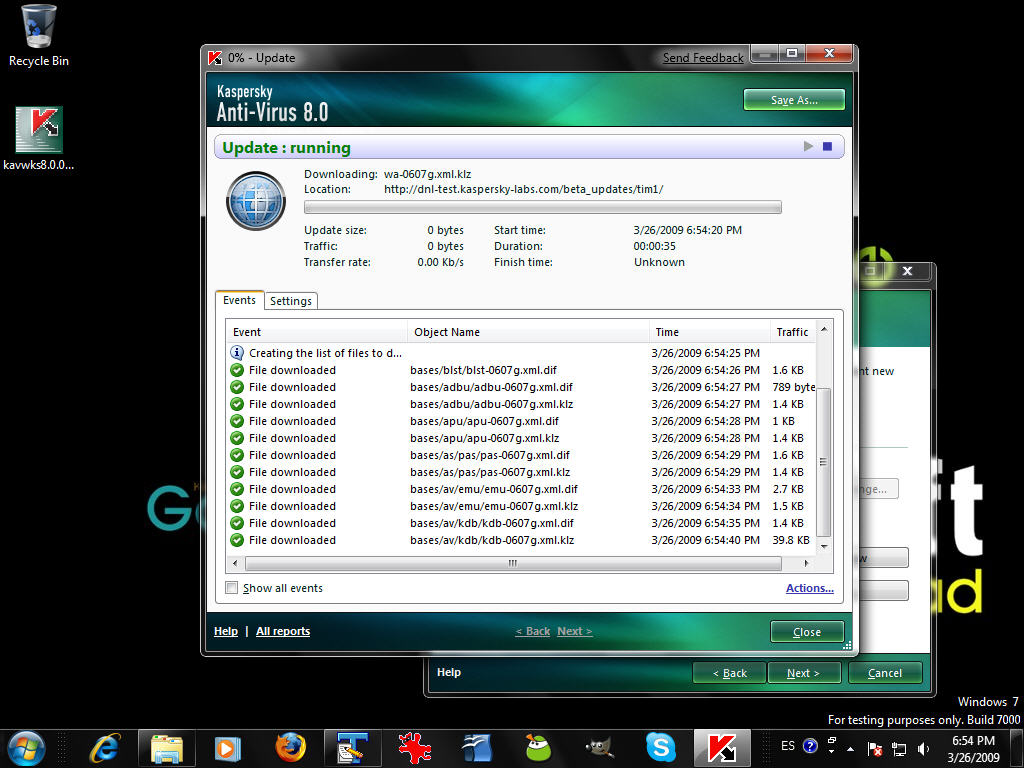Click the events list vertical scroll up arrow

pos(824,329)
